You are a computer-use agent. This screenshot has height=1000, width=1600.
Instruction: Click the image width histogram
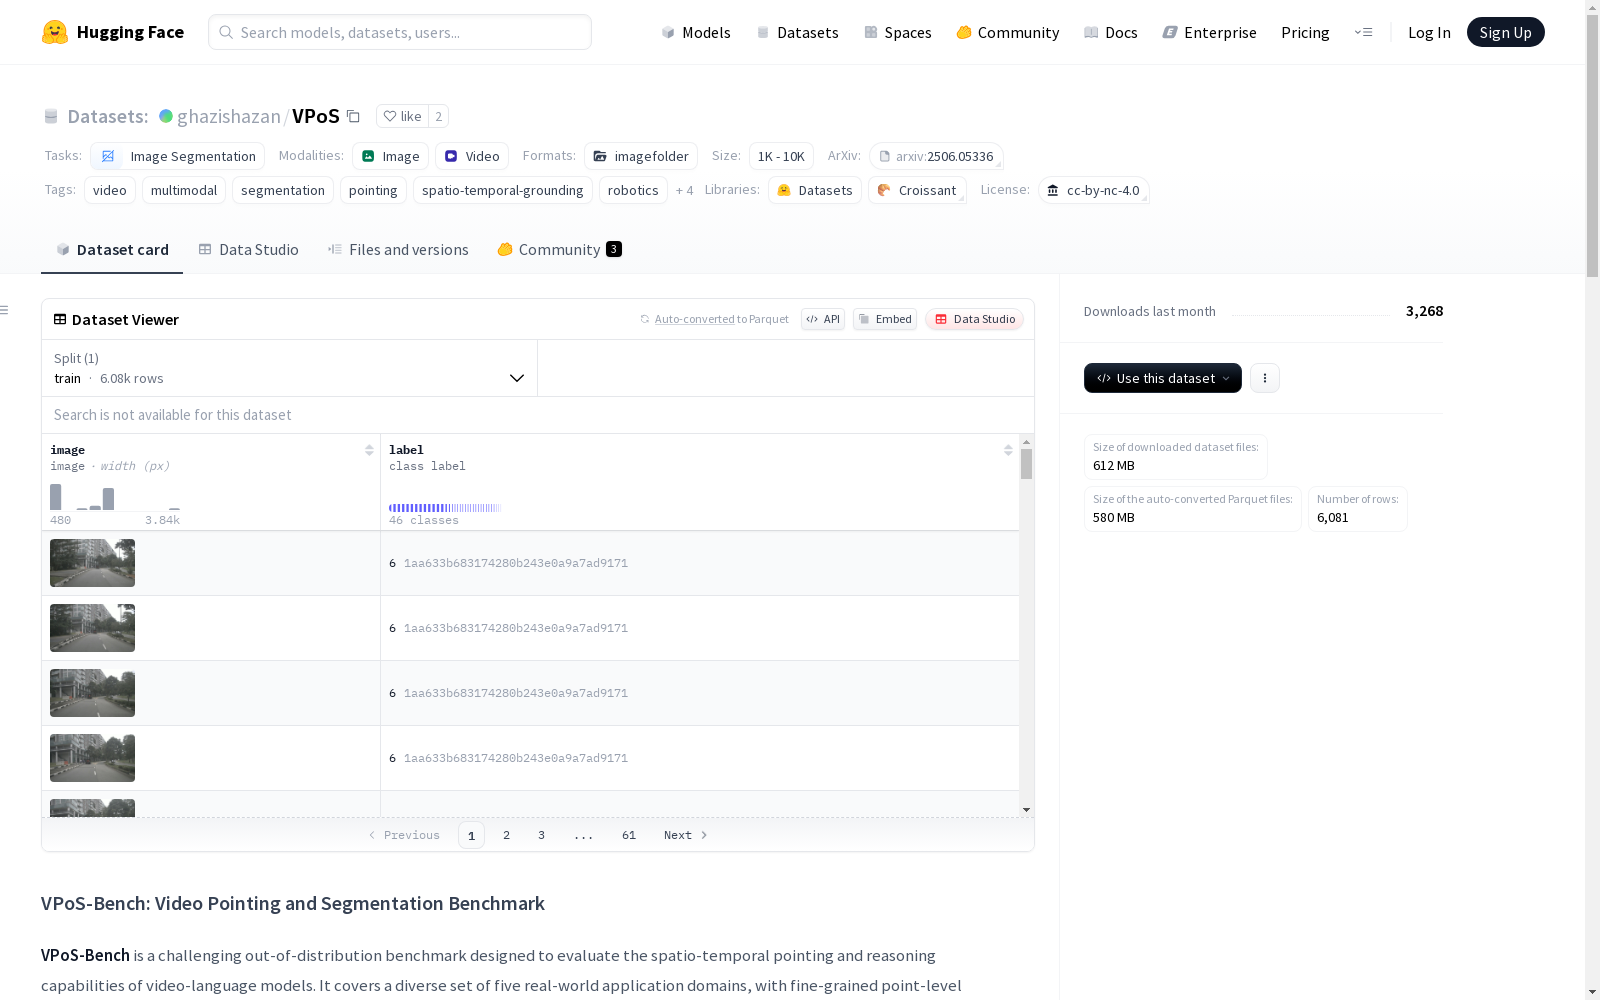pos(115,497)
